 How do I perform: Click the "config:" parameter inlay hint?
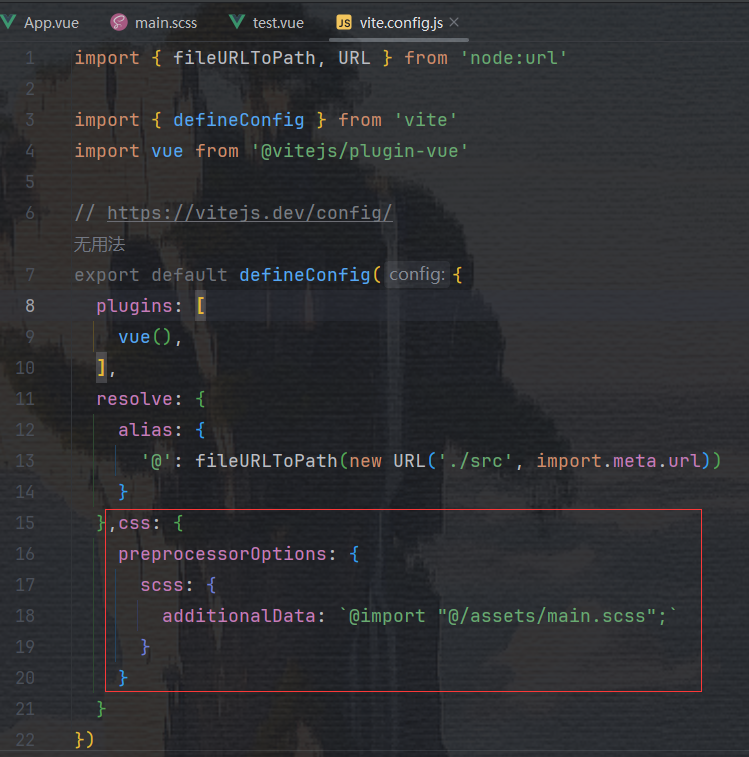[x=417, y=274]
